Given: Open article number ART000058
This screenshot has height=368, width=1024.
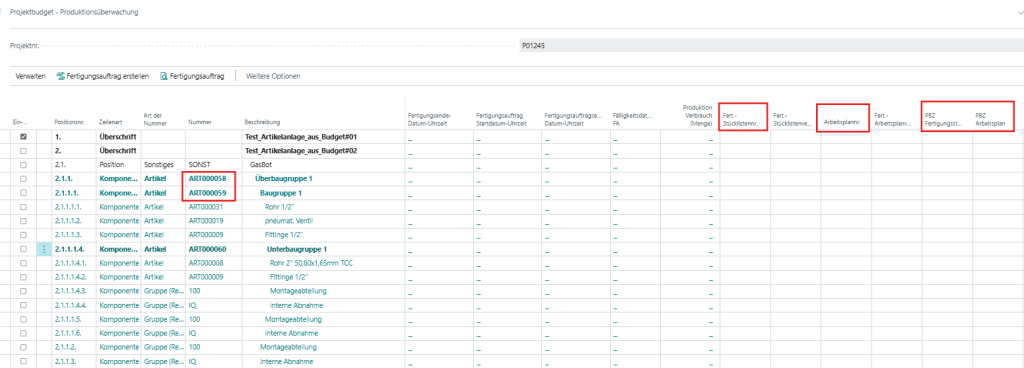Looking at the screenshot, I should [208, 179].
